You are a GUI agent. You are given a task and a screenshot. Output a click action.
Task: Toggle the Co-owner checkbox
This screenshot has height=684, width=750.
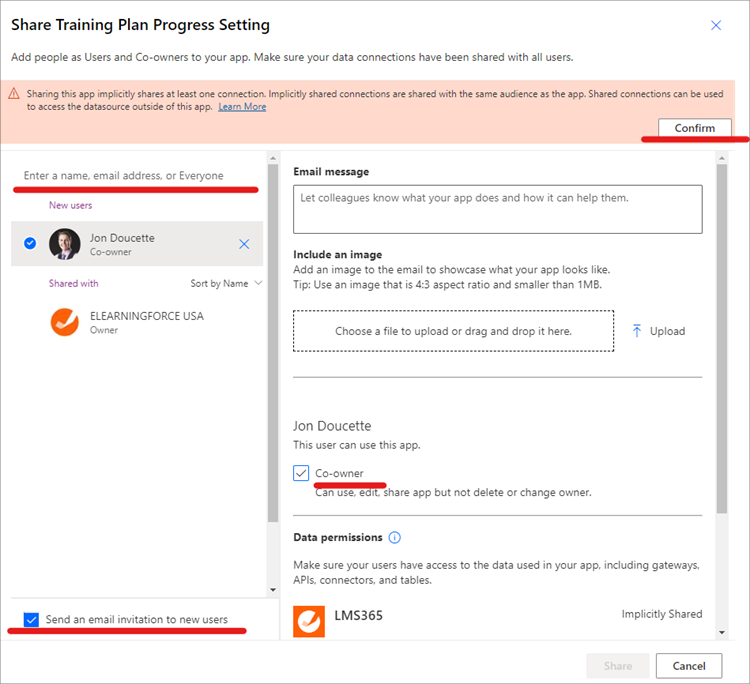click(301, 473)
